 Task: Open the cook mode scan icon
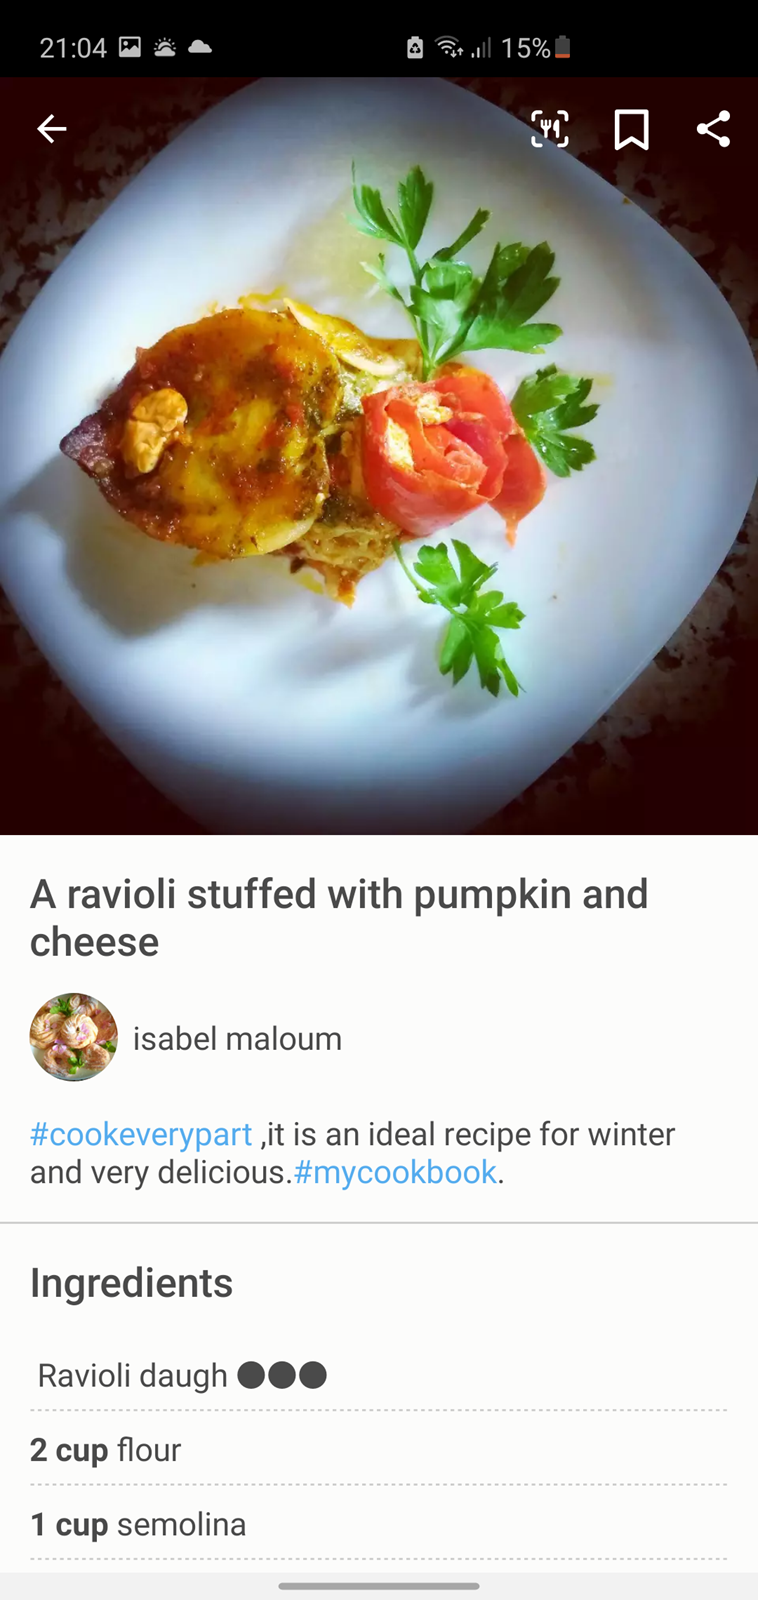point(550,129)
